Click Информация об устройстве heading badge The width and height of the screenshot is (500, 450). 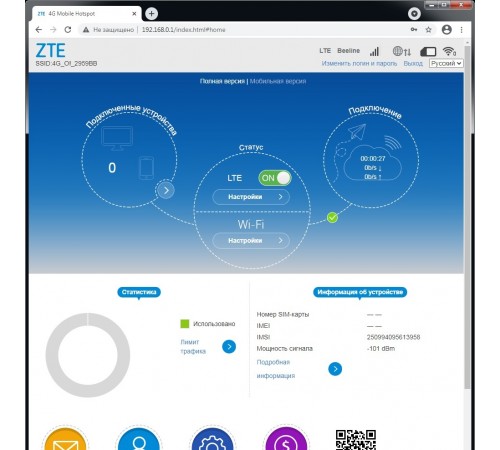[x=360, y=292]
